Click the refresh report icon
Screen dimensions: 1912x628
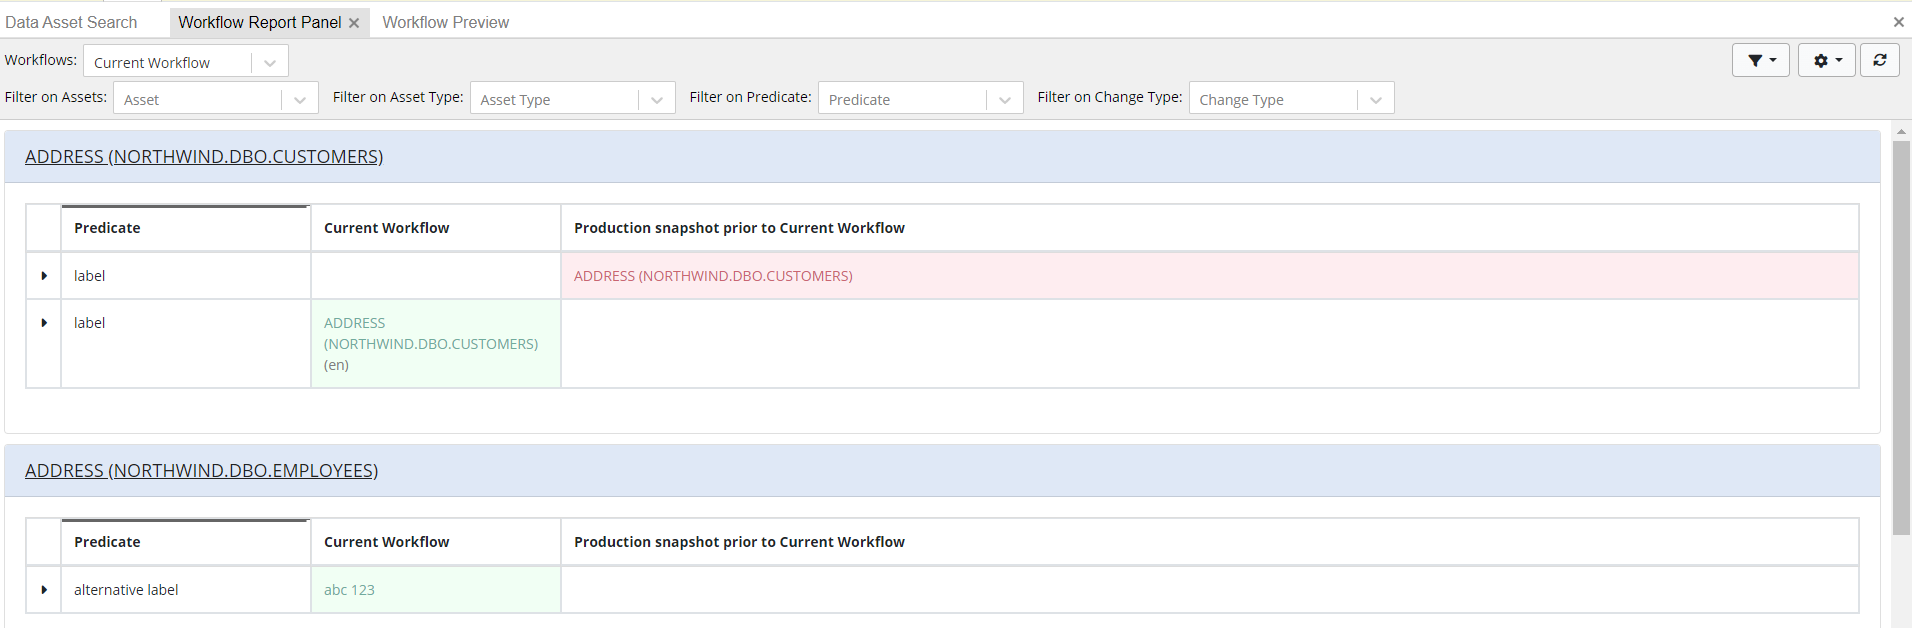click(x=1879, y=61)
